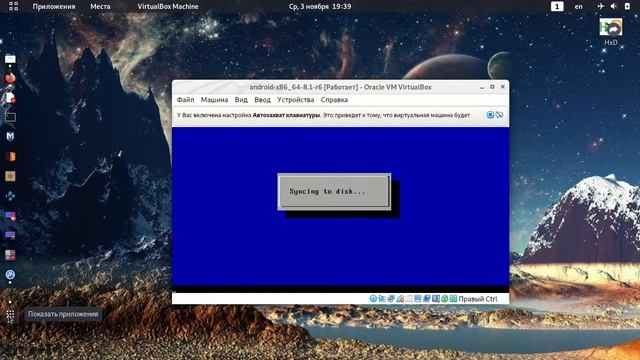Viewport: 640px width, 360px height.
Task: Click the display settings indicator
Action: click(x=427, y=299)
